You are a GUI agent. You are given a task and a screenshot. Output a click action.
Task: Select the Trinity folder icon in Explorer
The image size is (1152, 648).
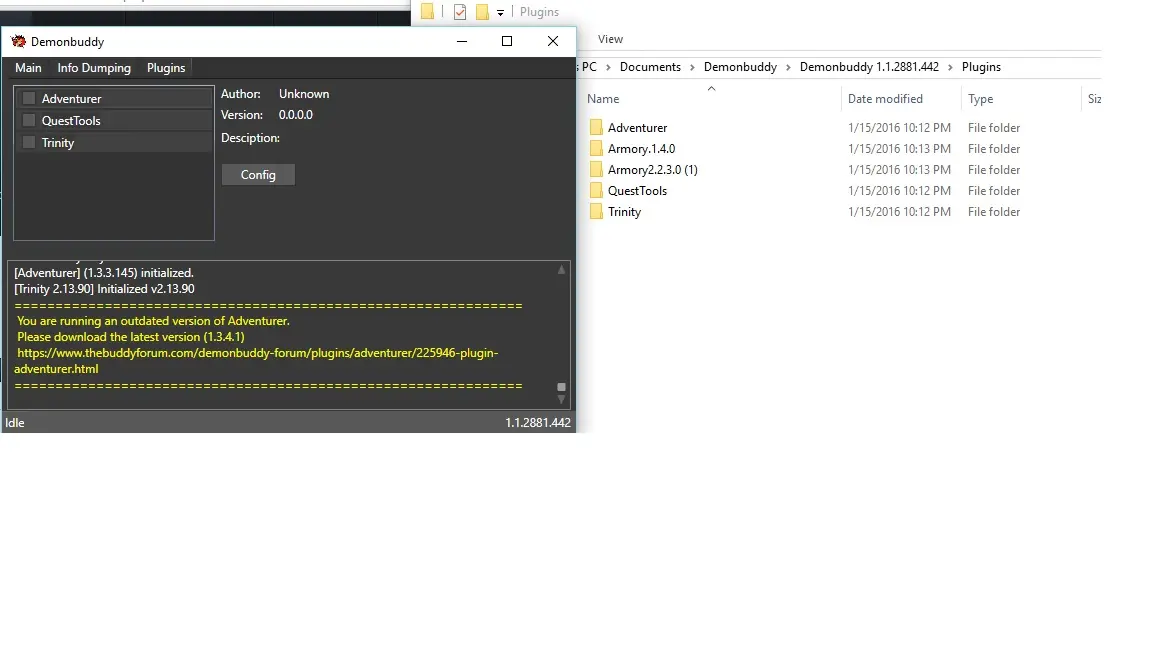[x=596, y=212]
